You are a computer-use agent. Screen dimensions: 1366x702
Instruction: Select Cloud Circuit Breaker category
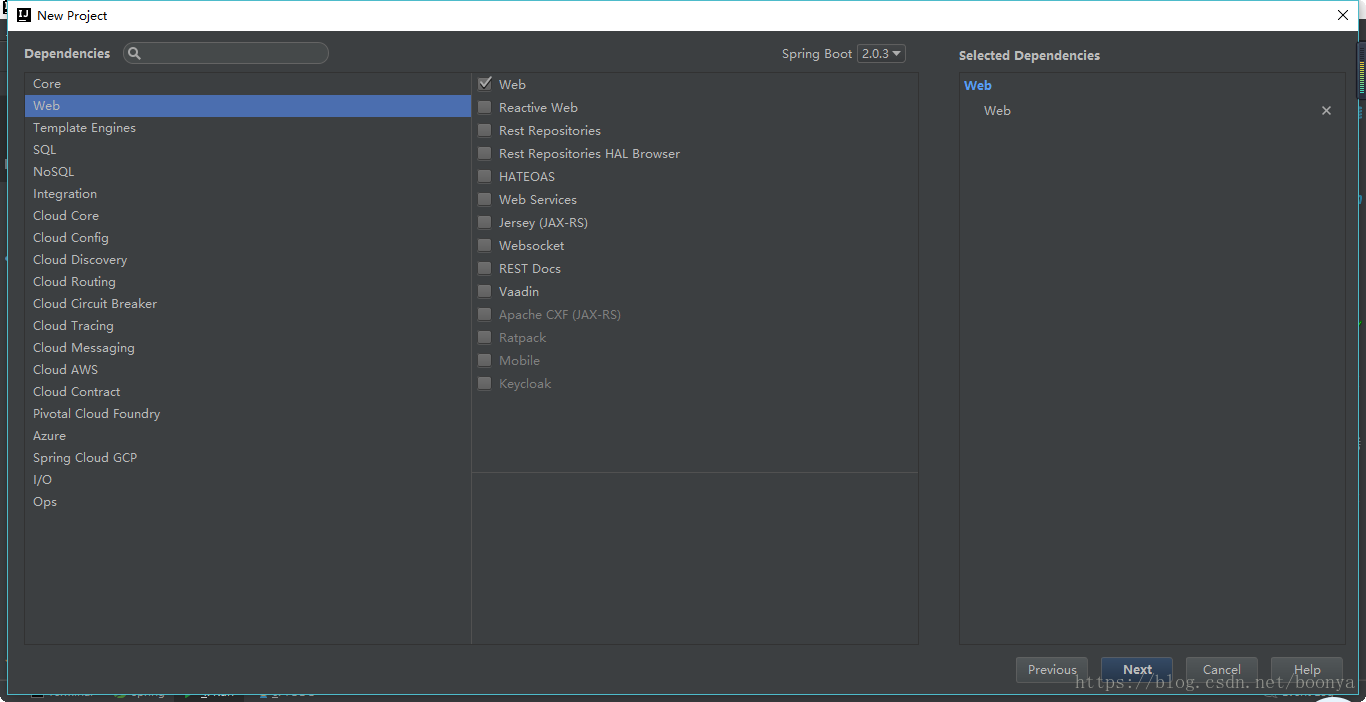[x=248, y=304]
